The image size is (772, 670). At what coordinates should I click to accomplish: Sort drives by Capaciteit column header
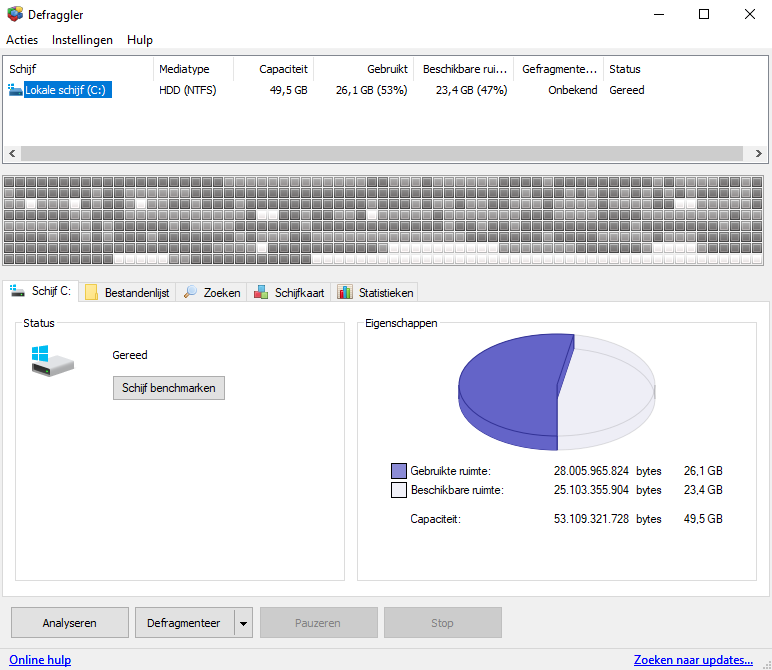coord(272,69)
